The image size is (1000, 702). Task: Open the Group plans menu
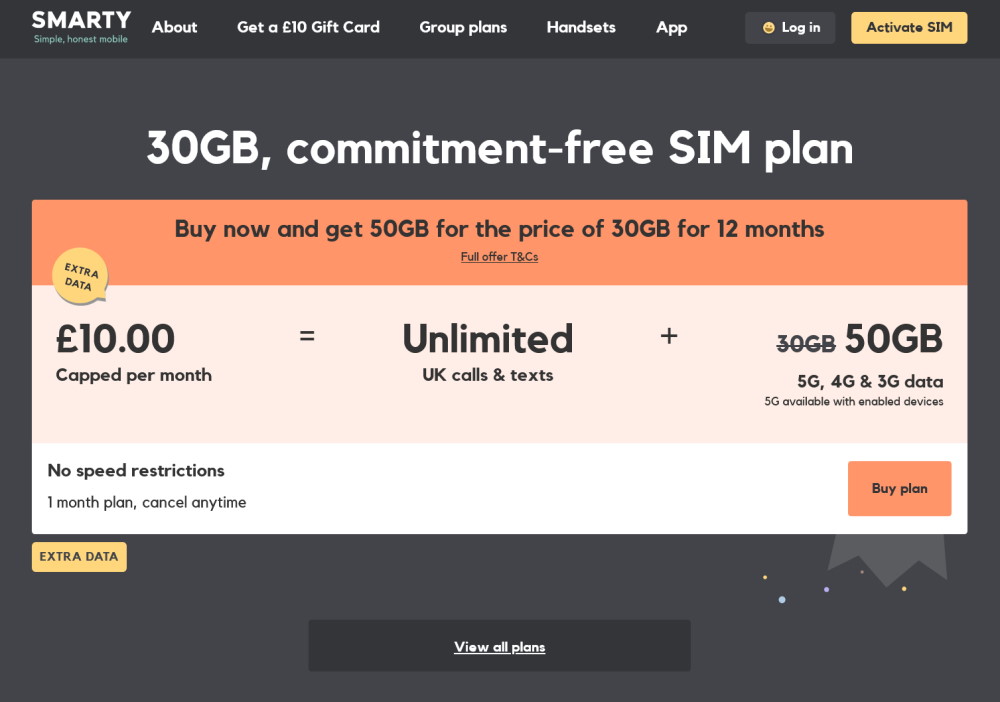click(463, 28)
